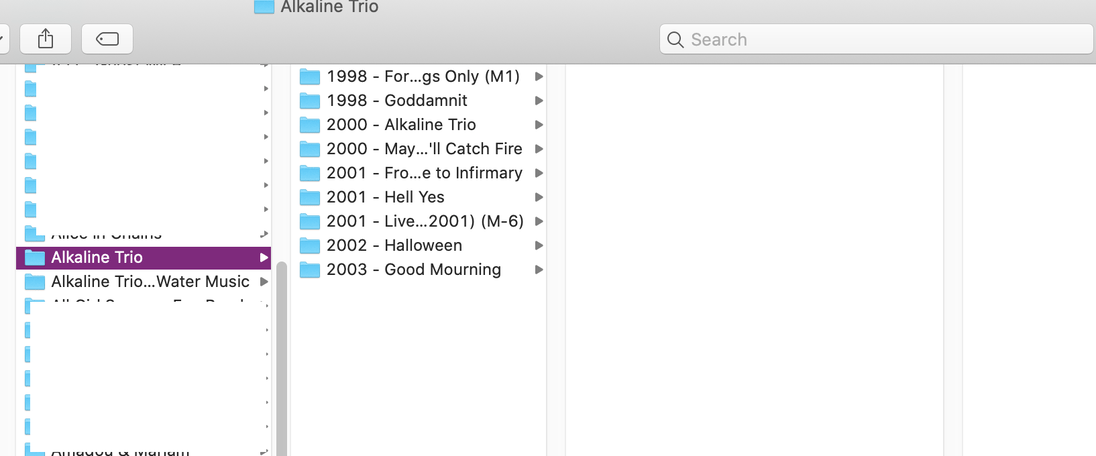Click the title bar folder proxy icon
This screenshot has height=456, width=1096.
click(264, 7)
